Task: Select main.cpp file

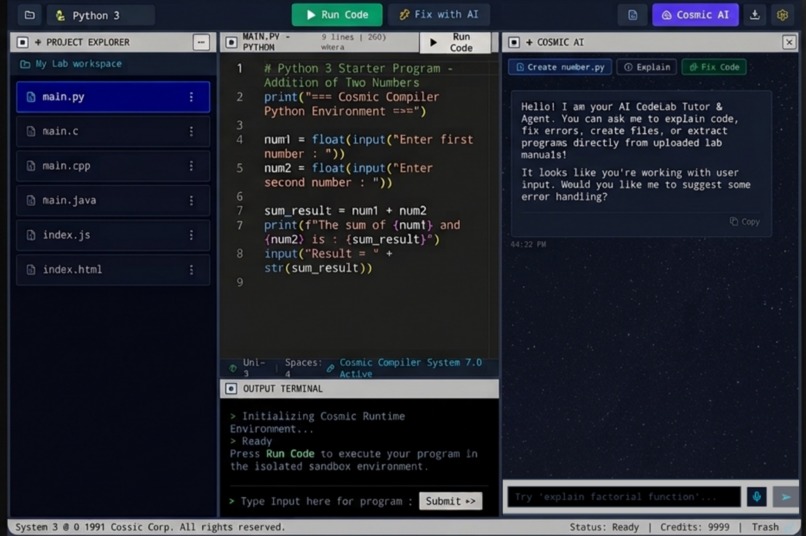Action: 113,165
